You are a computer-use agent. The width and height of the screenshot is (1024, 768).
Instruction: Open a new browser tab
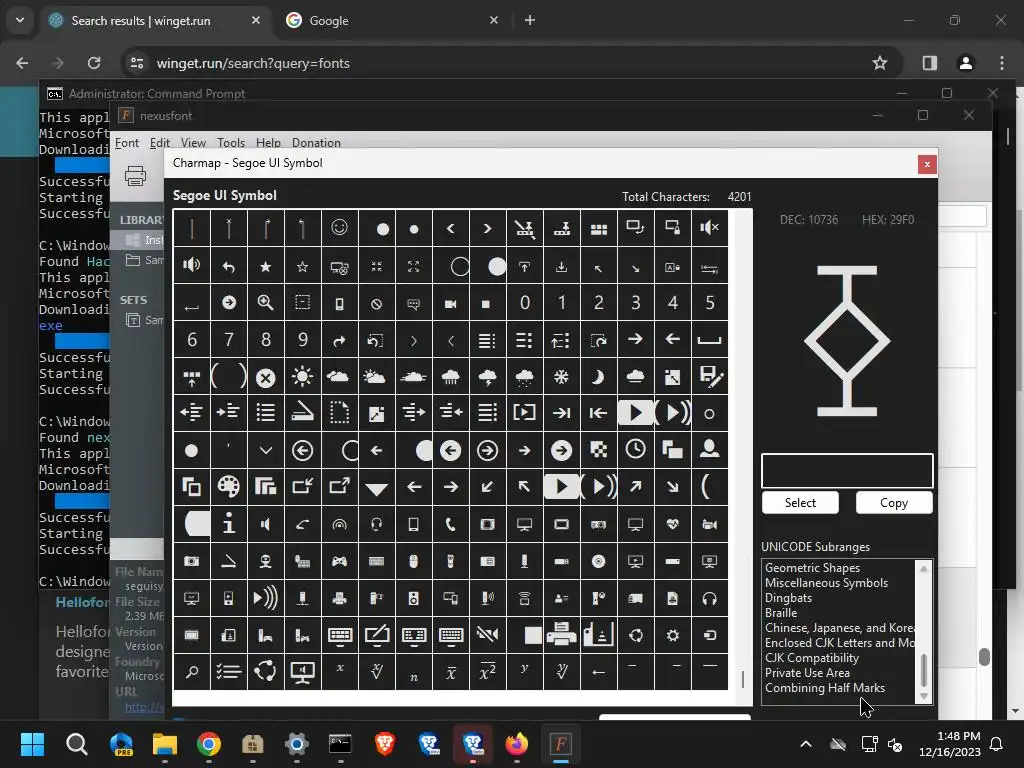click(x=530, y=20)
